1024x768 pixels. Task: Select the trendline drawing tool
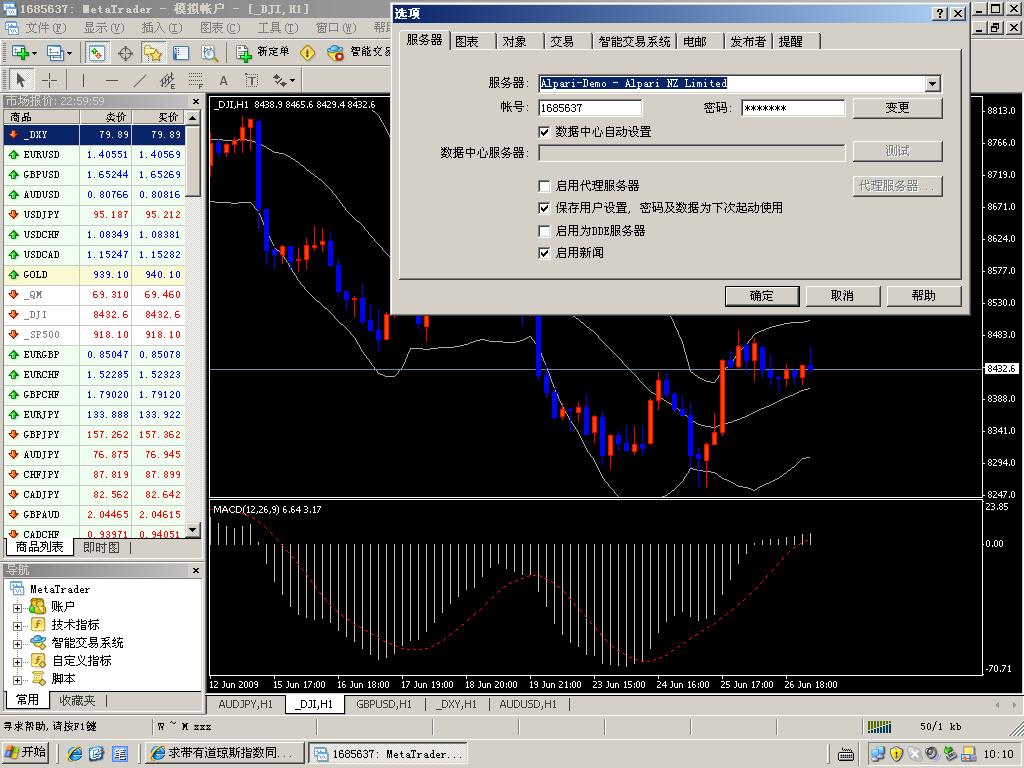140,80
